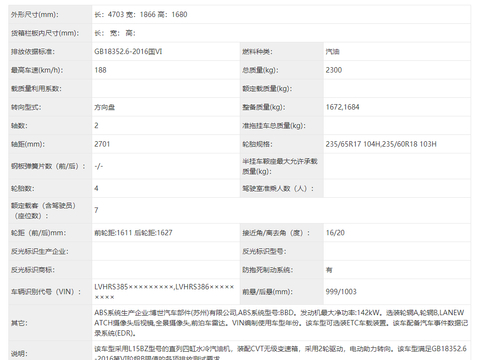The height and width of the screenshot is (360, 480).
Task: Select the VIN value starting LVHRS385
Action: pos(164,292)
